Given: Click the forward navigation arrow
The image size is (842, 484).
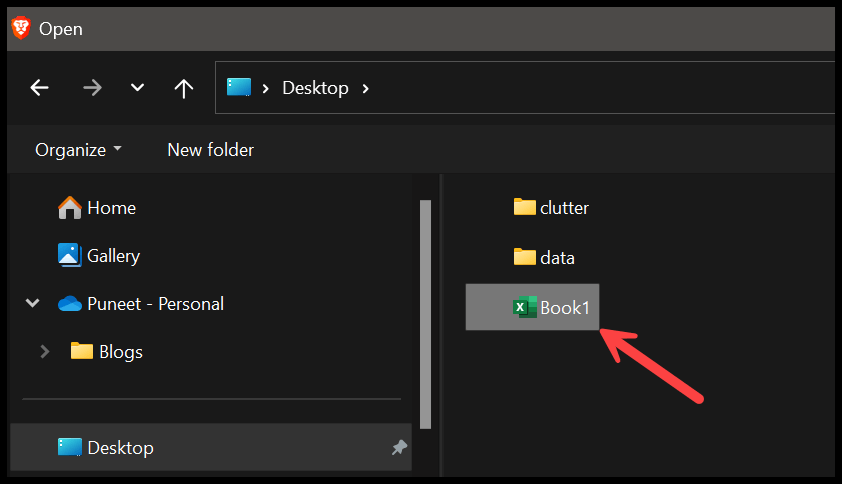Looking at the screenshot, I should 92,88.
